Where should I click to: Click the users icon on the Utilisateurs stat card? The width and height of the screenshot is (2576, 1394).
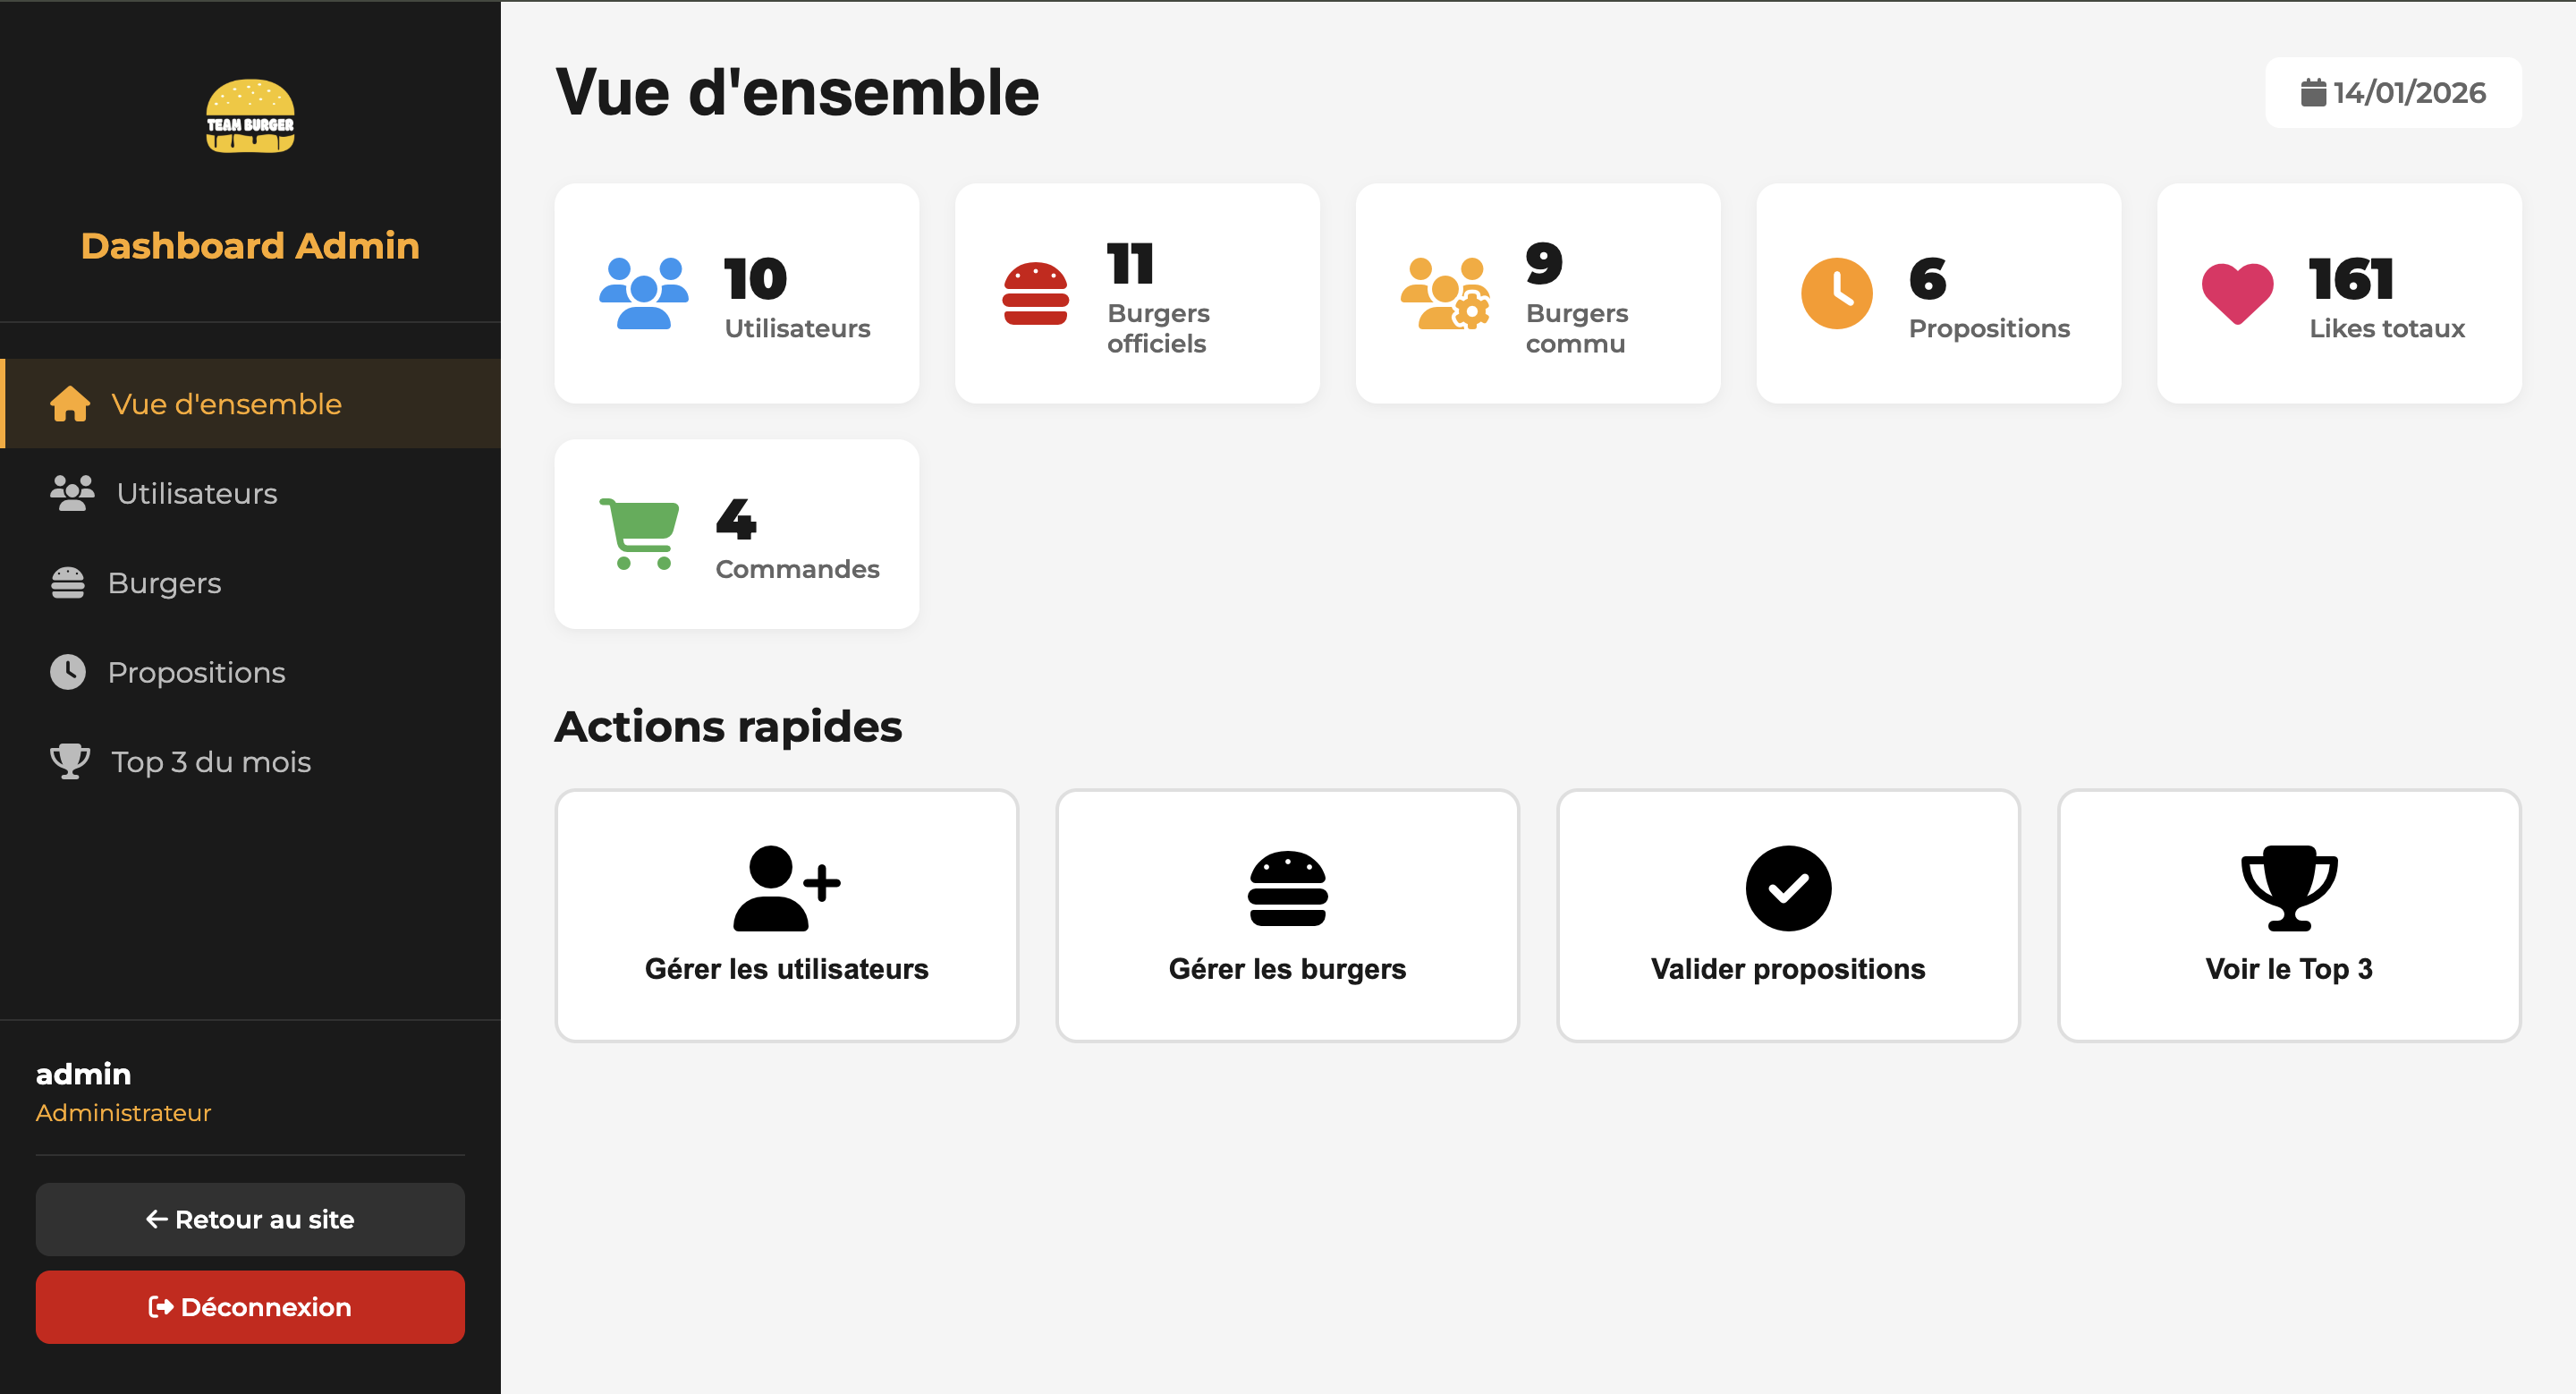[645, 293]
